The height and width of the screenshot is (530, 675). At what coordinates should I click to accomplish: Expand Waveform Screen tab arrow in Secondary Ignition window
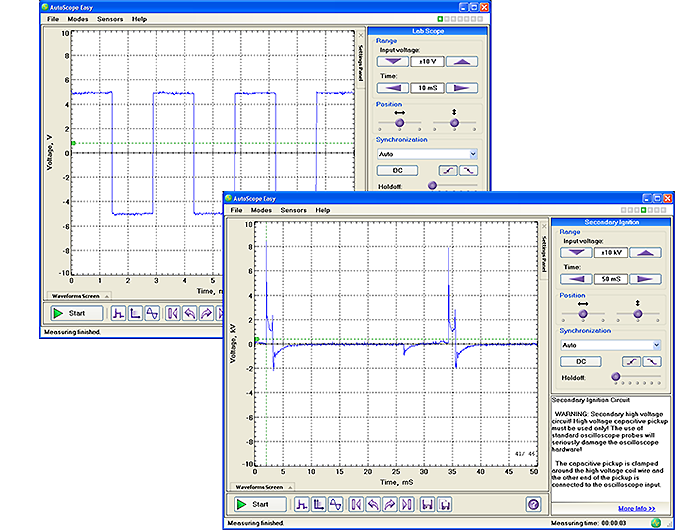pos(291,487)
